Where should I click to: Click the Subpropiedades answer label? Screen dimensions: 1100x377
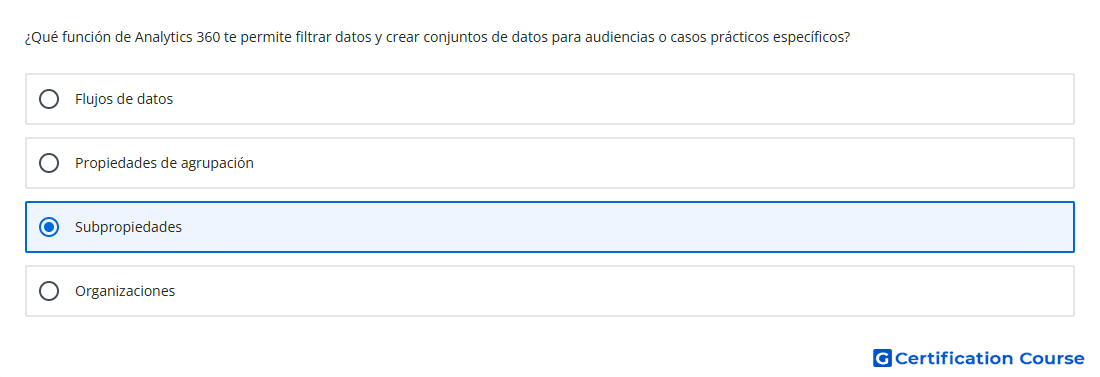[x=128, y=227]
